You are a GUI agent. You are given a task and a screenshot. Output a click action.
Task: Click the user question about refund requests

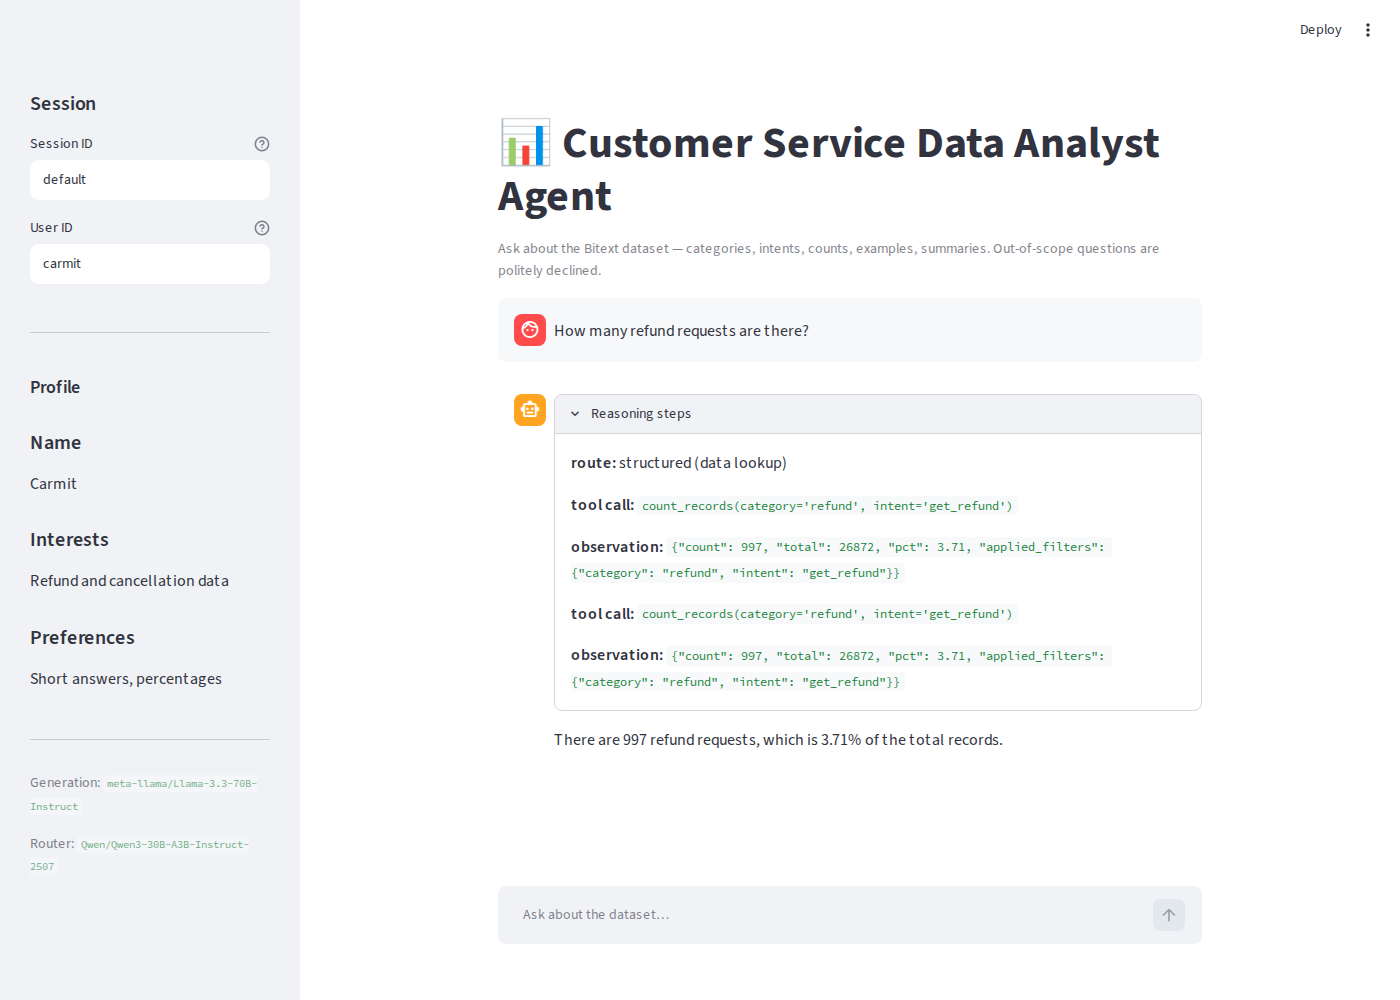pos(681,331)
